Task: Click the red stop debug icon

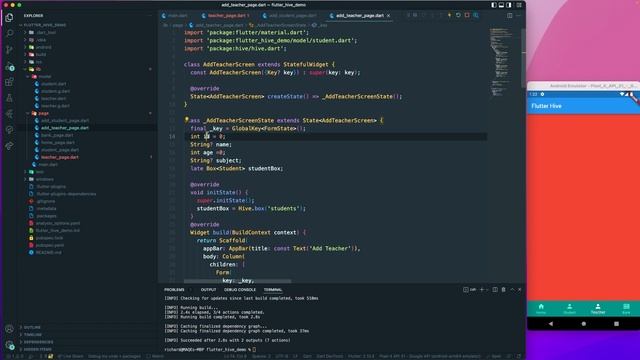Action: (467, 16)
